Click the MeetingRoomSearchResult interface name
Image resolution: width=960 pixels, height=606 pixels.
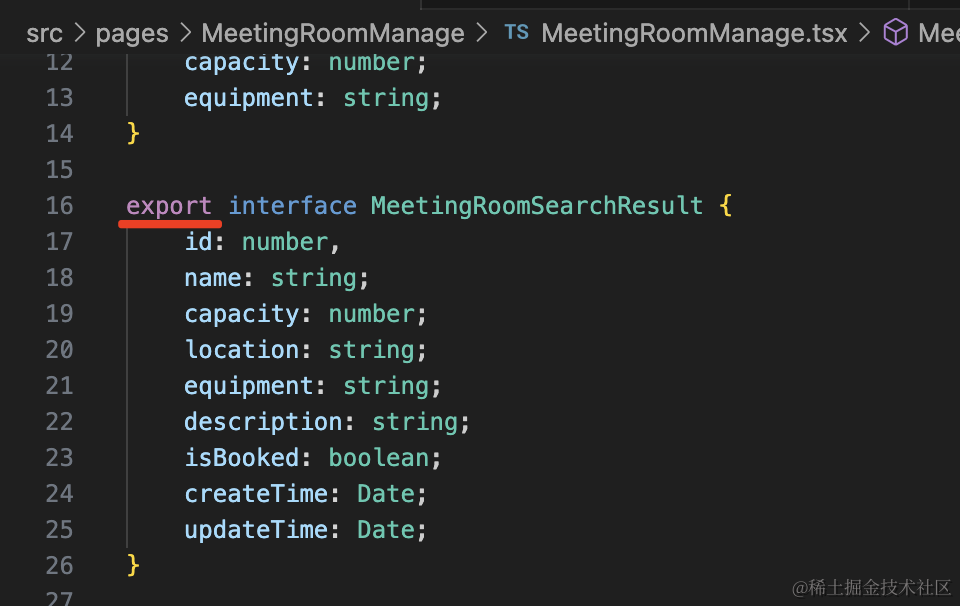537,206
